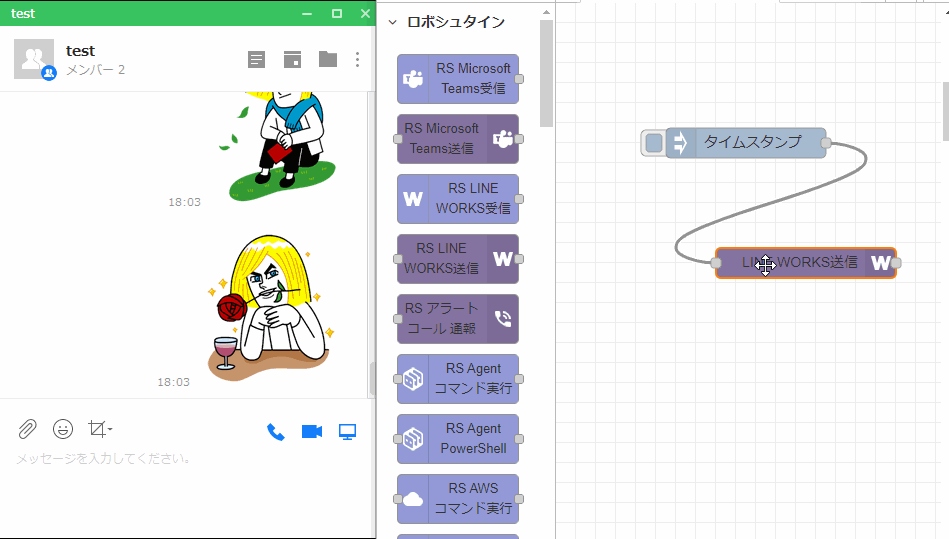Select the RS Microsoft Teams送信 node
949x539 pixels.
coord(458,139)
